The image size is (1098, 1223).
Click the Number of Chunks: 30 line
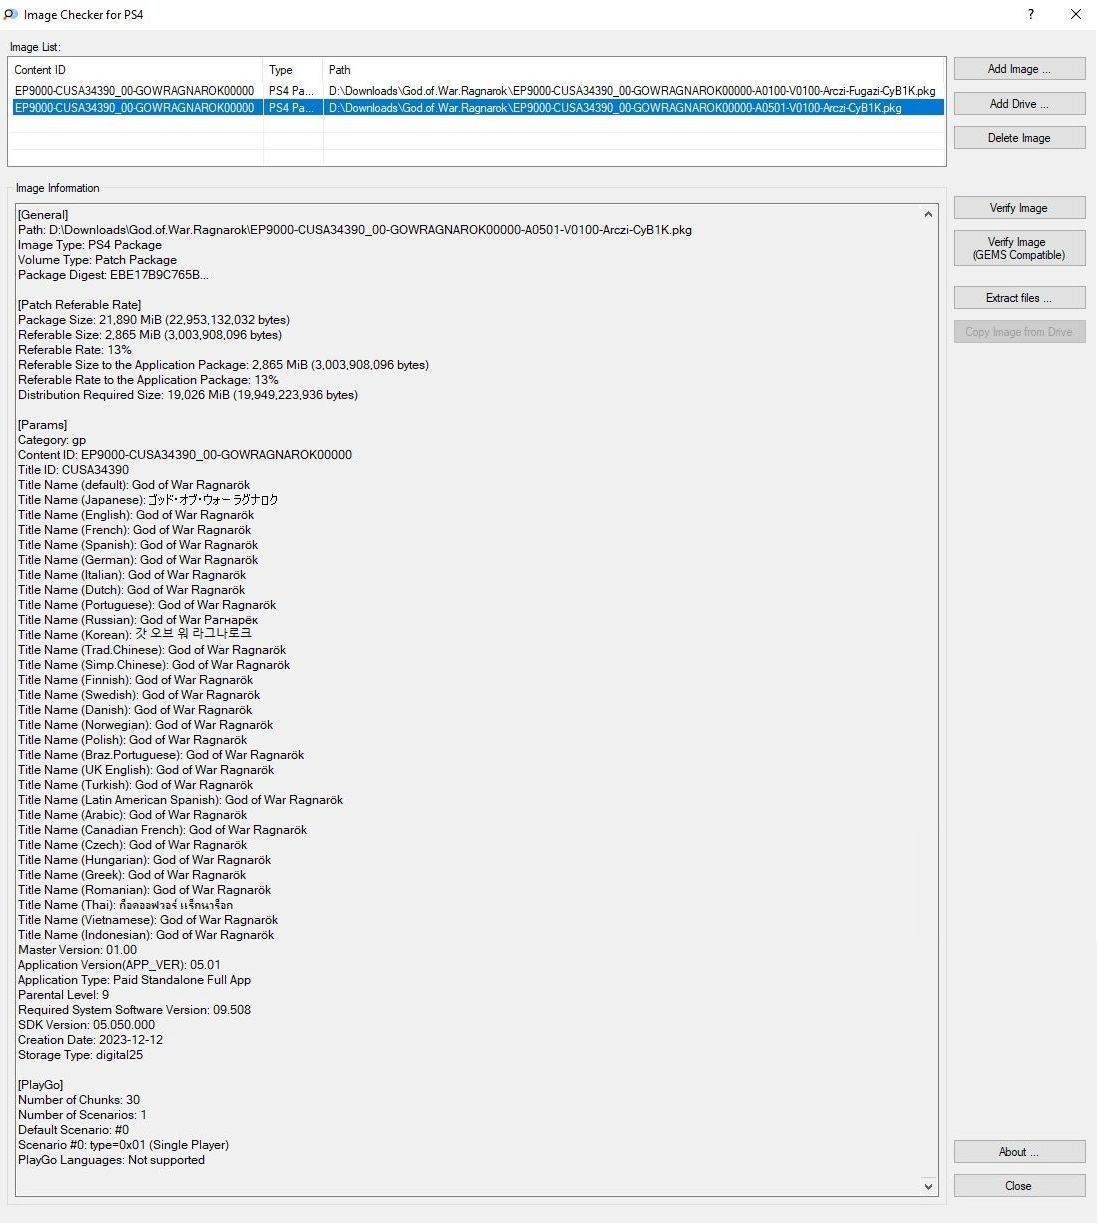point(79,1100)
